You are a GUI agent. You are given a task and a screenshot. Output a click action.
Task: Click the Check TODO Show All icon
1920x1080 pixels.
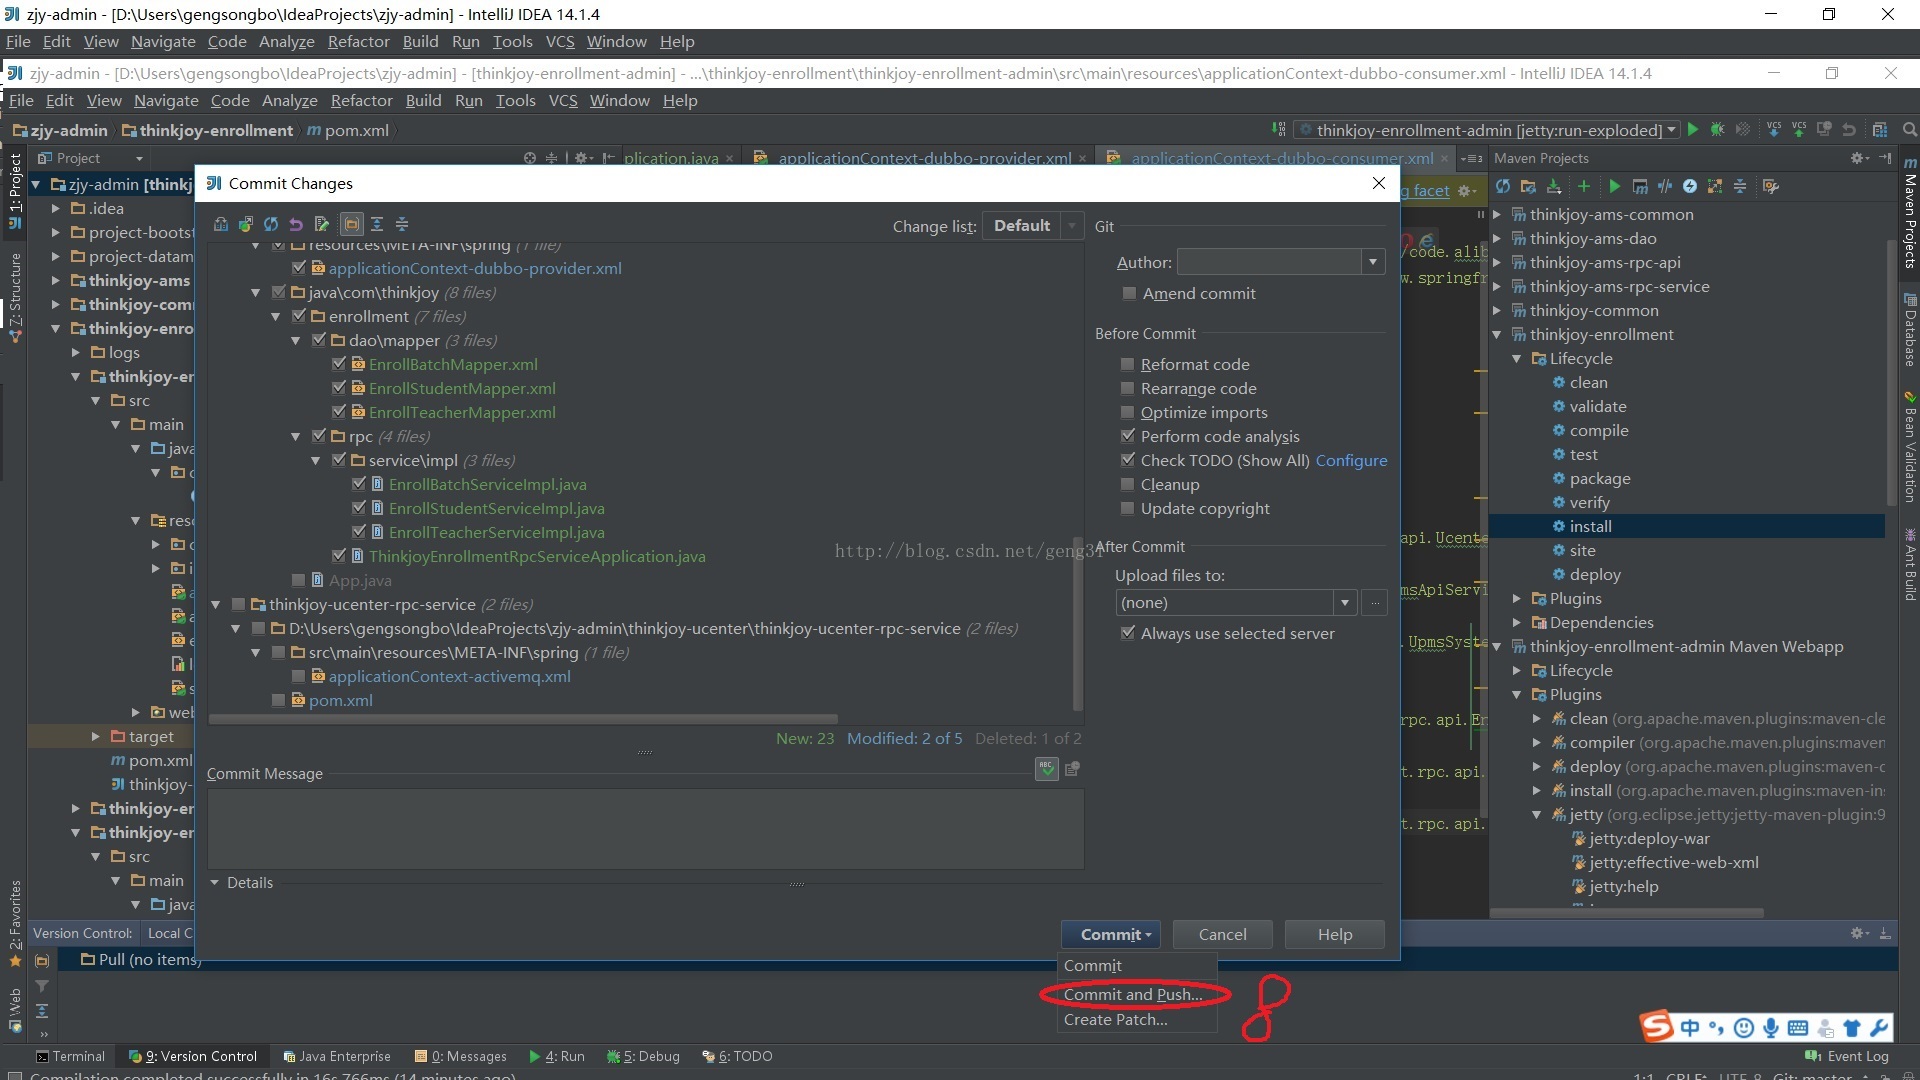(1125, 460)
